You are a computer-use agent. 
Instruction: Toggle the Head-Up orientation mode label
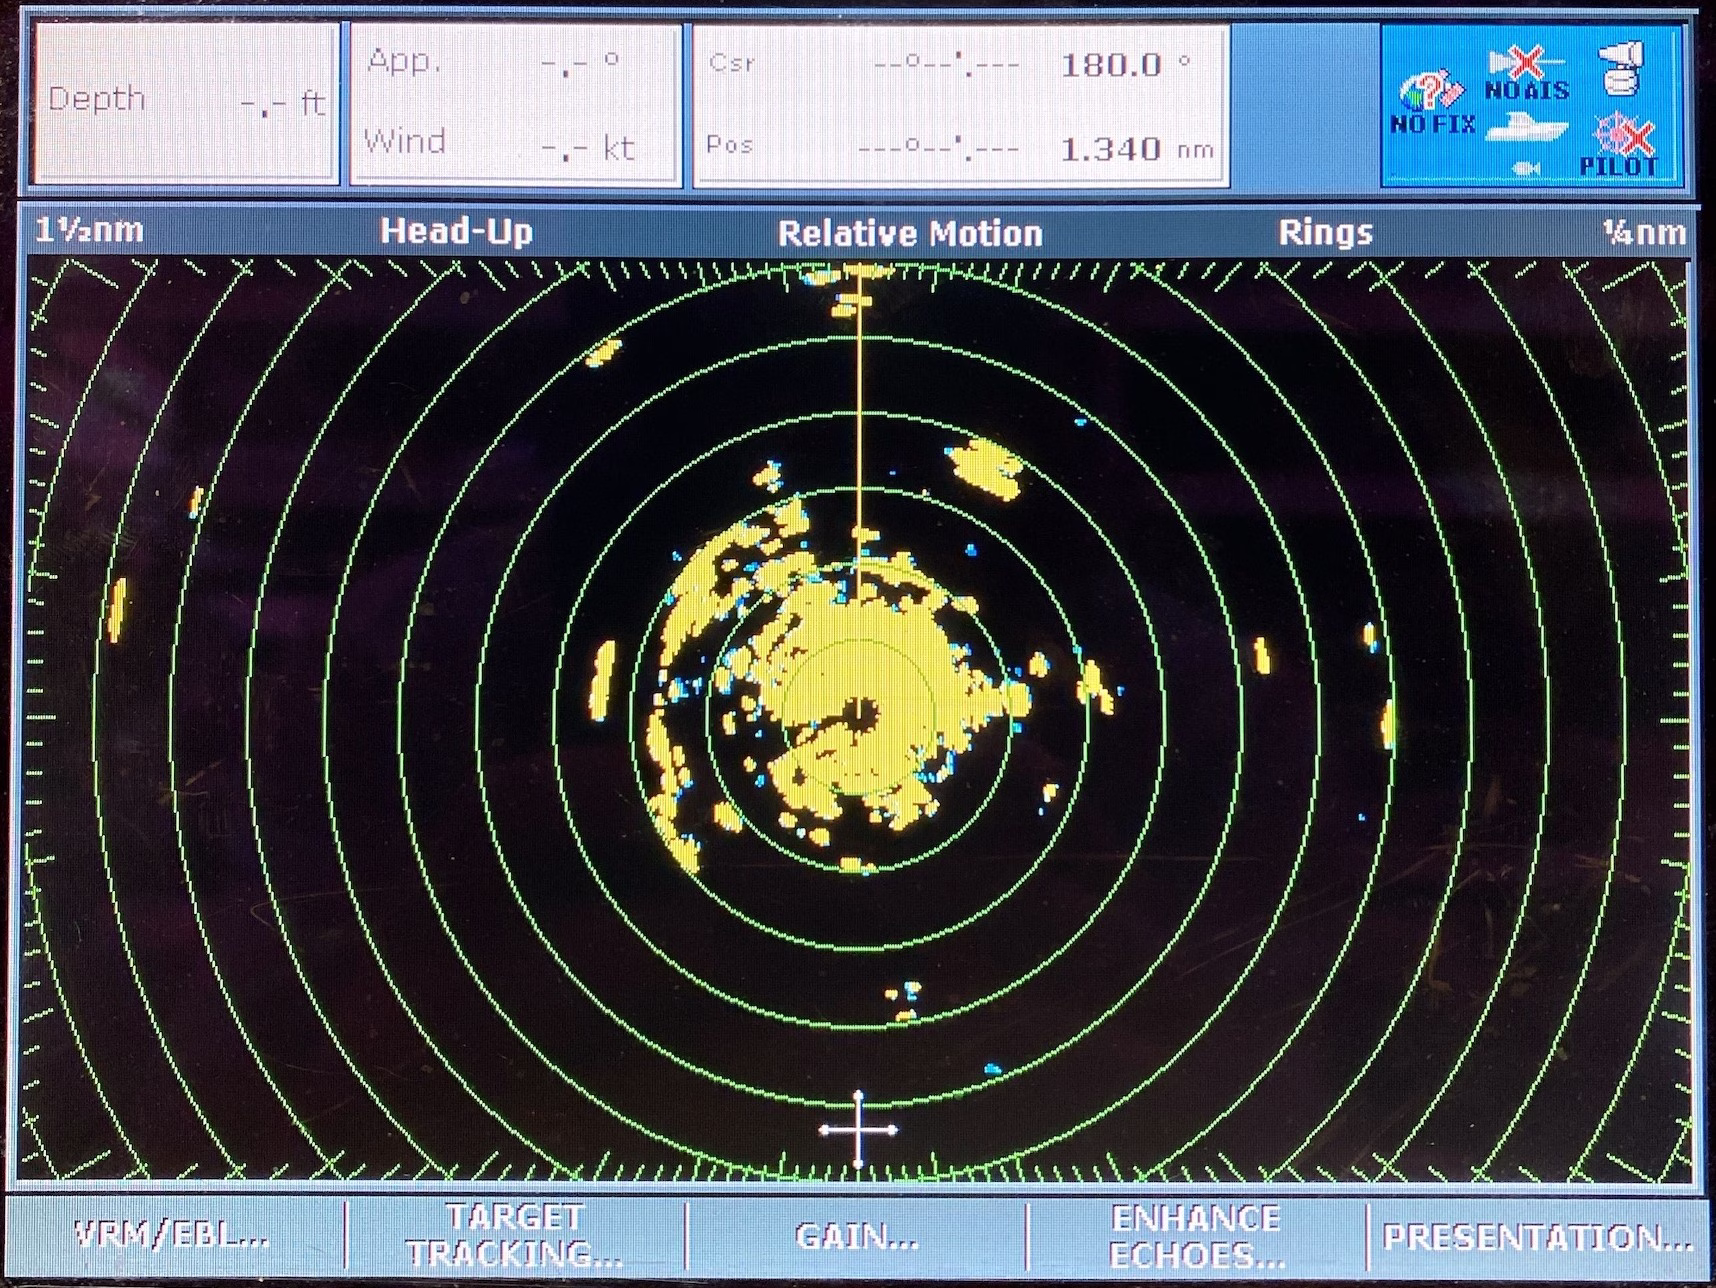click(x=457, y=232)
